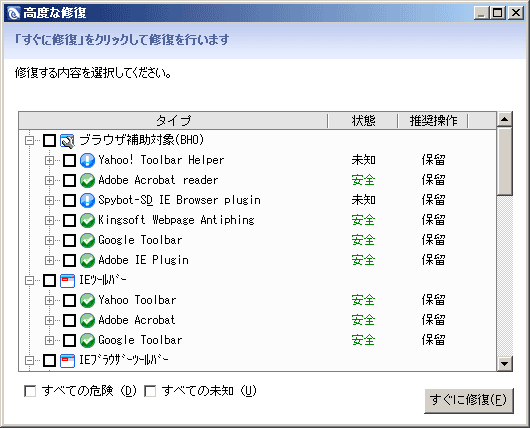530x428 pixels.
Task: Click the window icon beside IEツールバー
Action: [67, 281]
